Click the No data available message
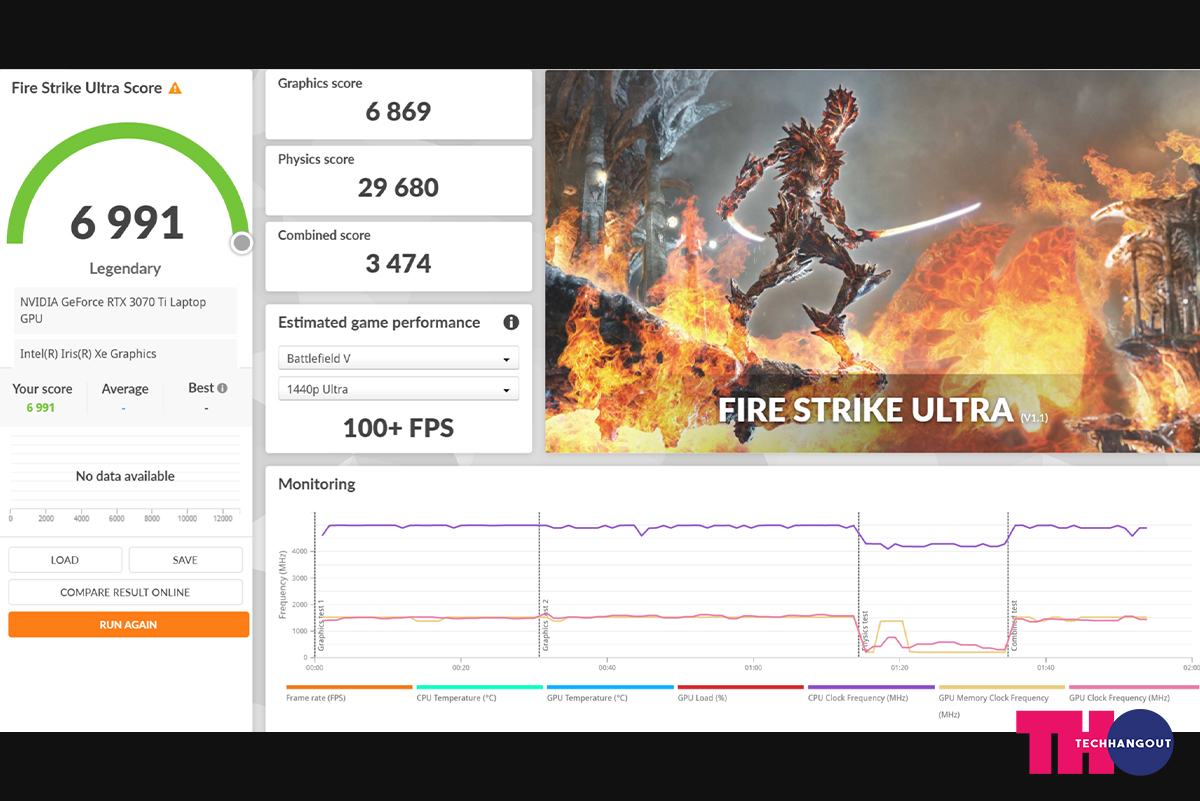The image size is (1200, 801). click(x=125, y=476)
